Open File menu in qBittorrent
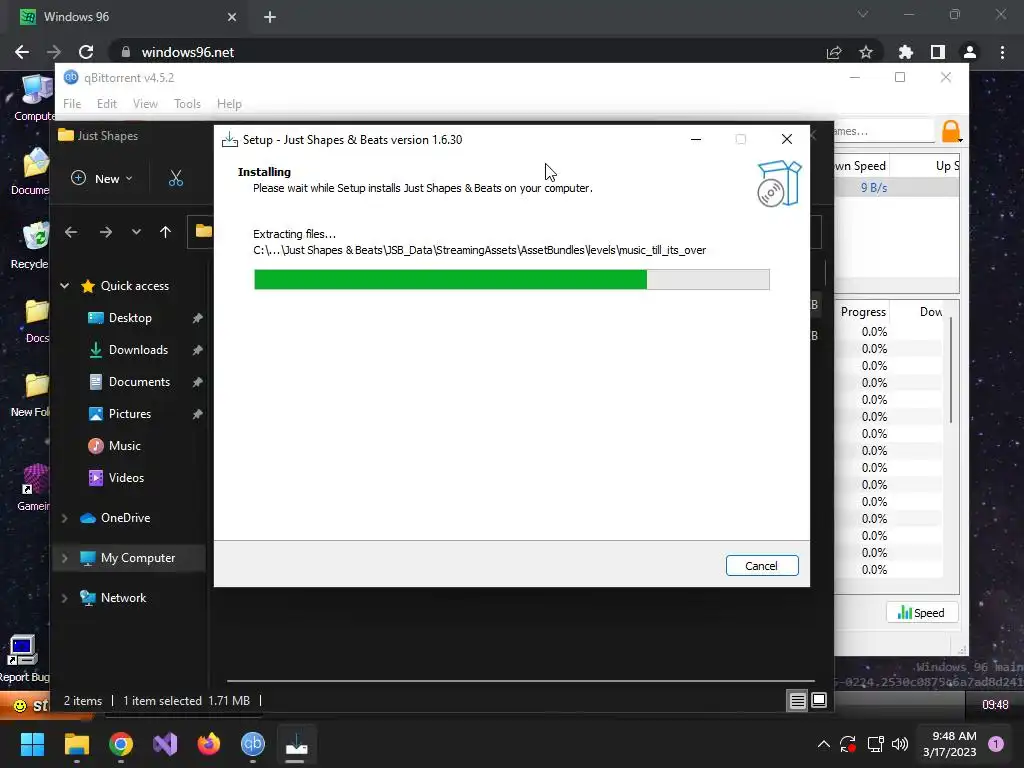1024x768 pixels. click(72, 104)
